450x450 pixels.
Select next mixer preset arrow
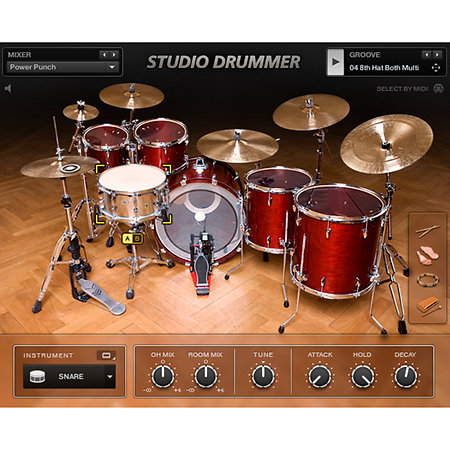click(x=114, y=54)
